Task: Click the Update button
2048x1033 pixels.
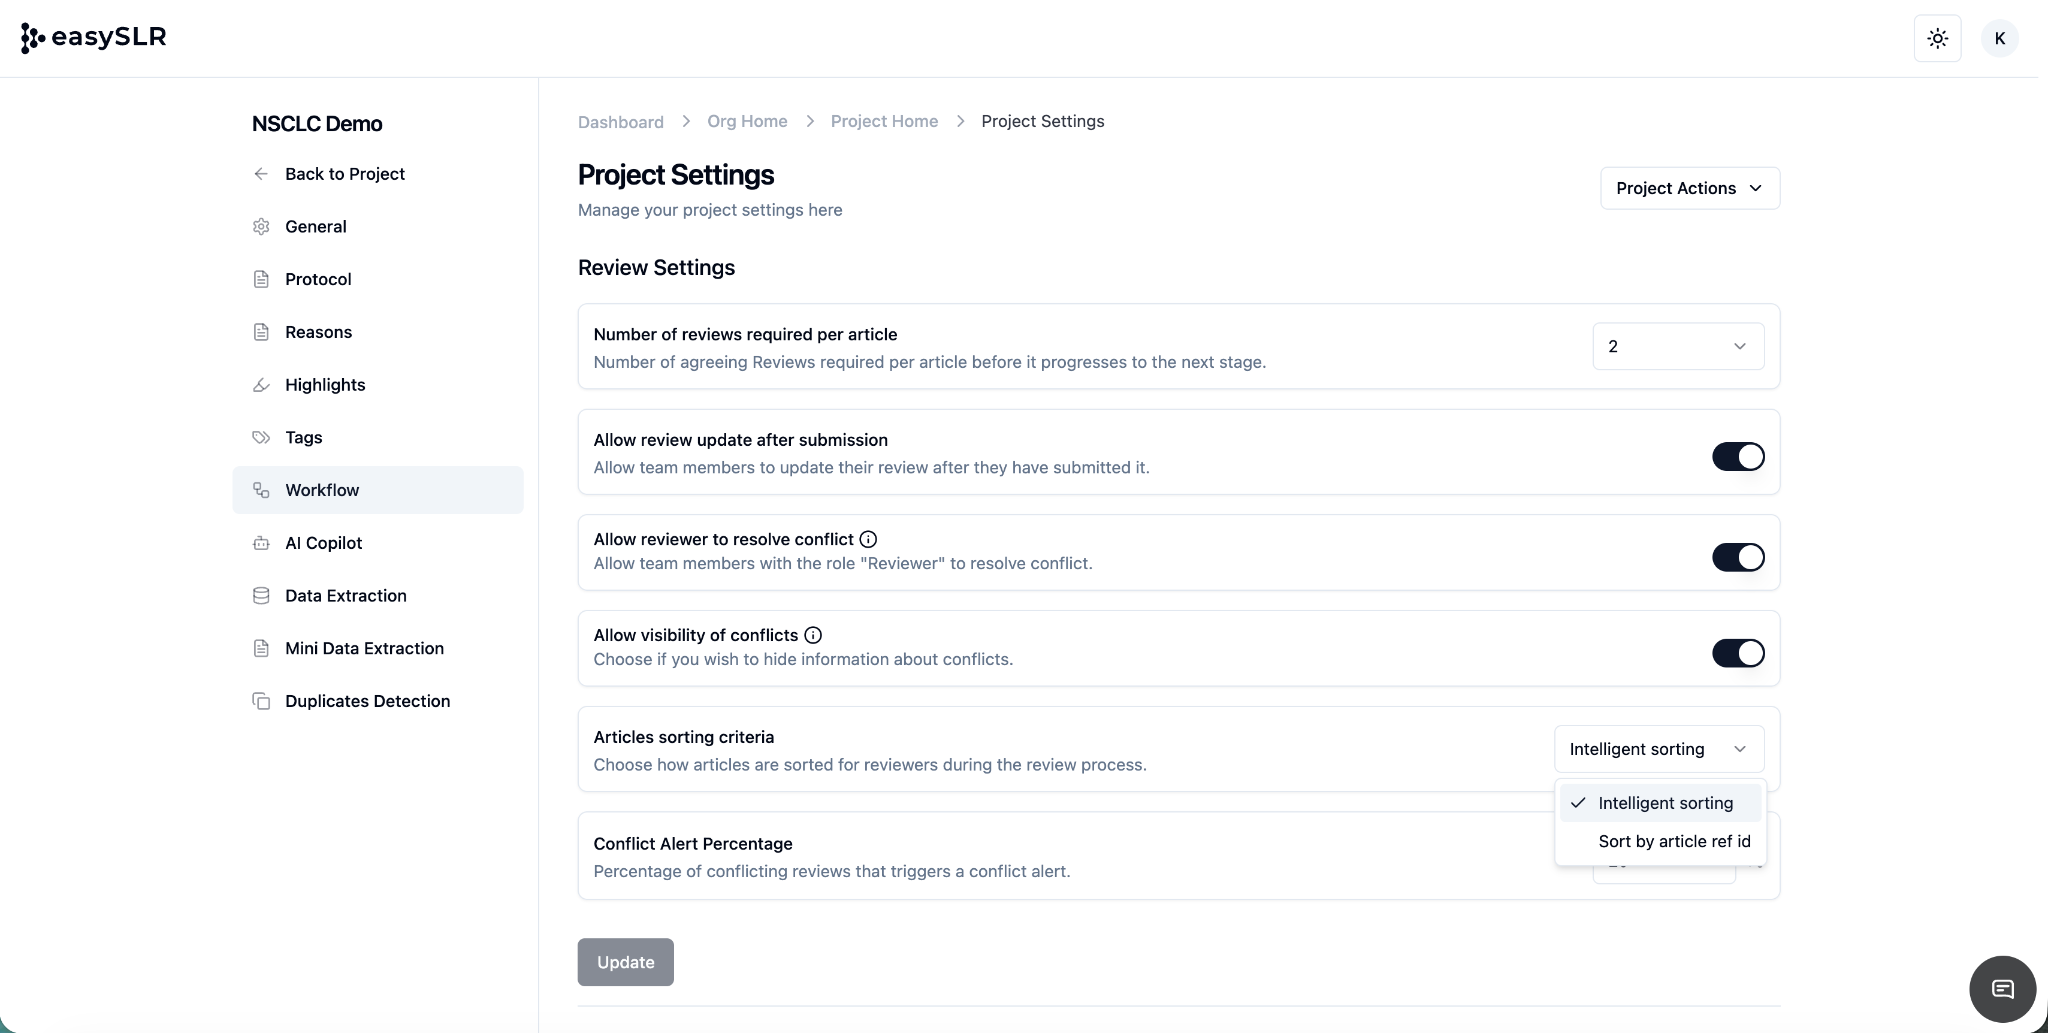Action: [x=625, y=962]
